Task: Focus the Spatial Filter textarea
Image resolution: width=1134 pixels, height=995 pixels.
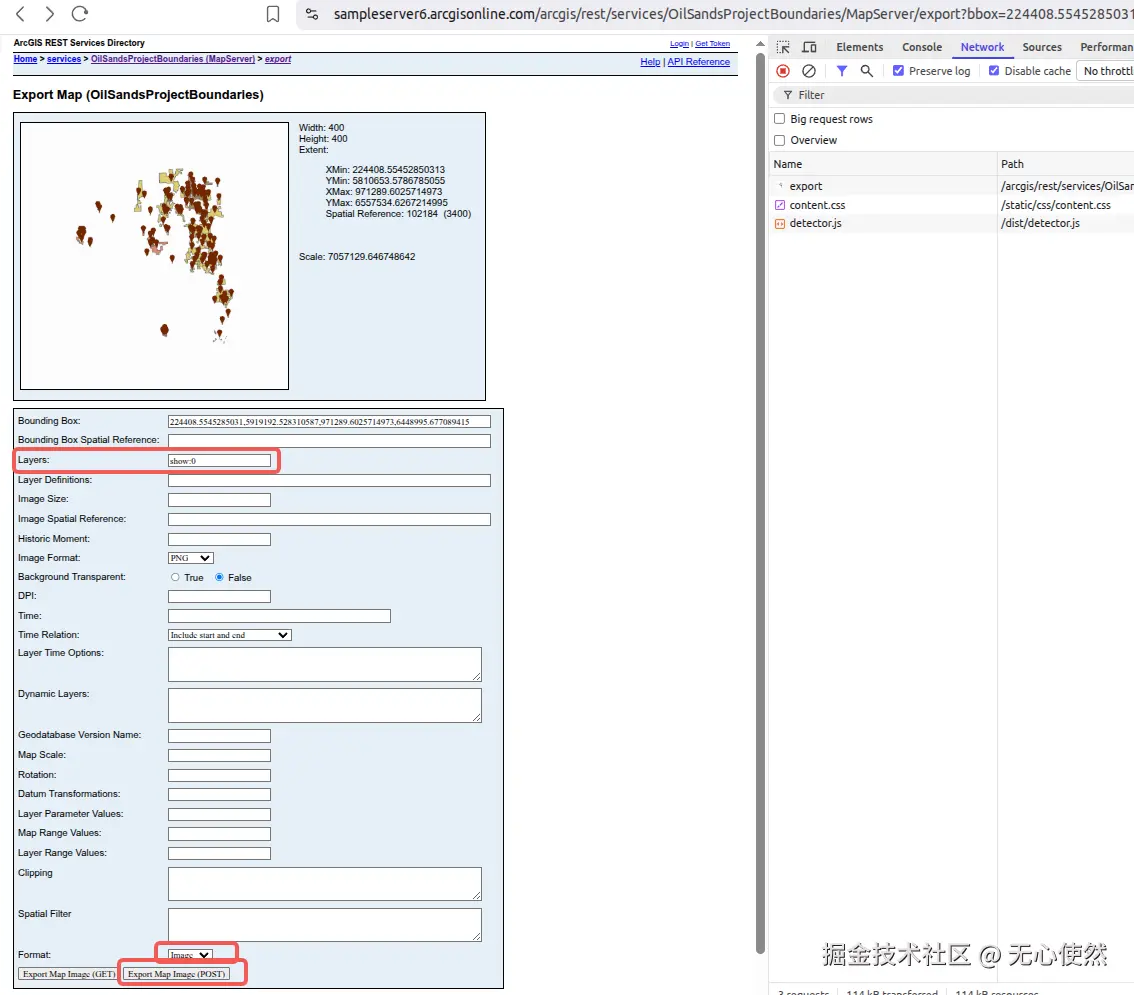Action: pyautogui.click(x=325, y=925)
